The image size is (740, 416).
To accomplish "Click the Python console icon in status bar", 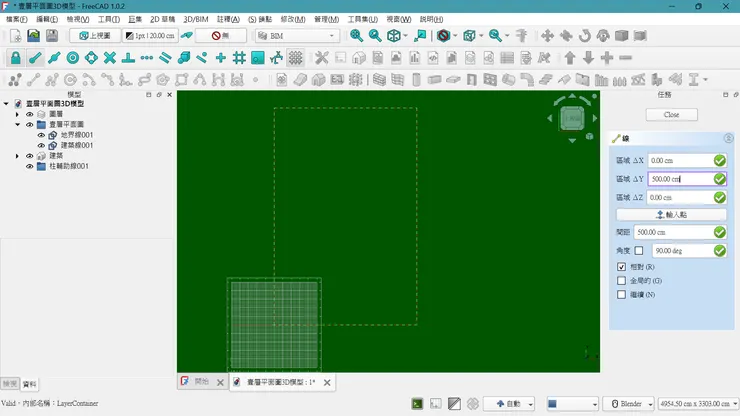I will tap(417, 404).
